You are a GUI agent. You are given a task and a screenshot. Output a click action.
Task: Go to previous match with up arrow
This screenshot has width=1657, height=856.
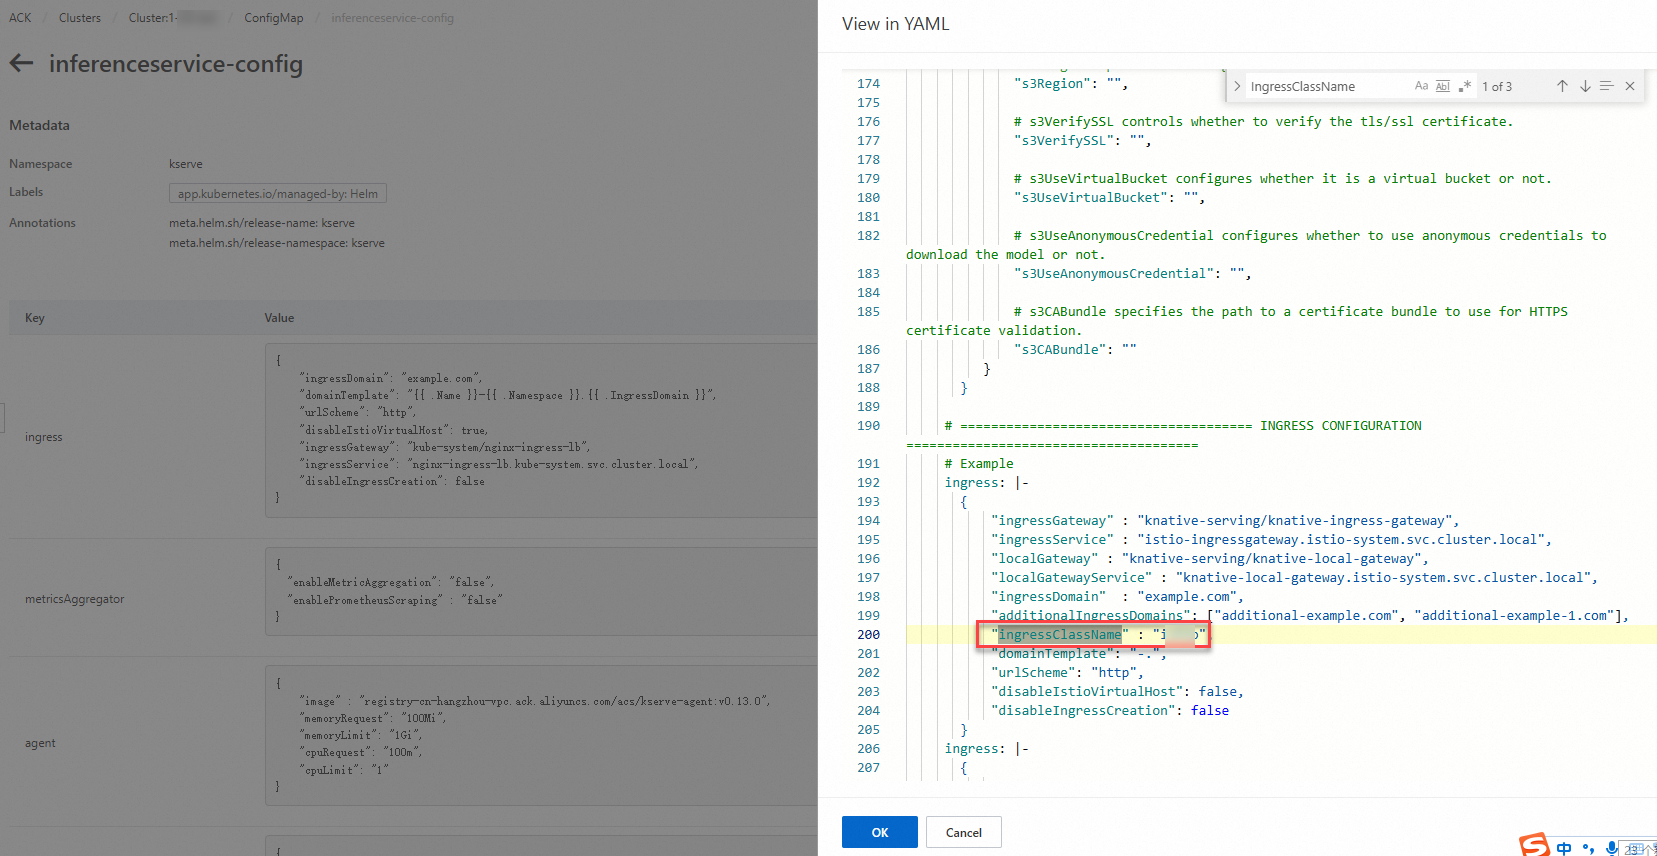click(1562, 86)
